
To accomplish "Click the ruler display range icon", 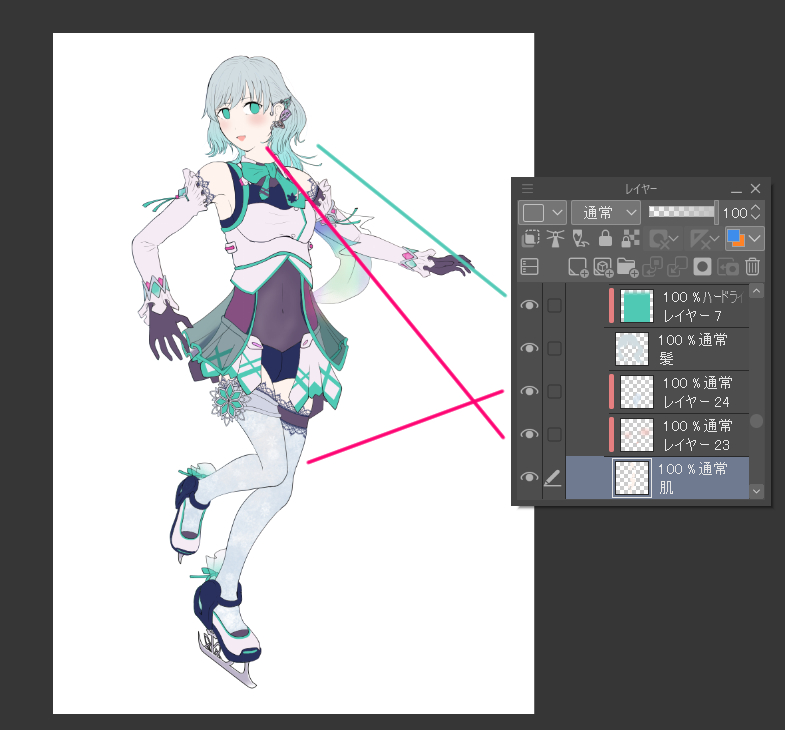I will pos(699,239).
